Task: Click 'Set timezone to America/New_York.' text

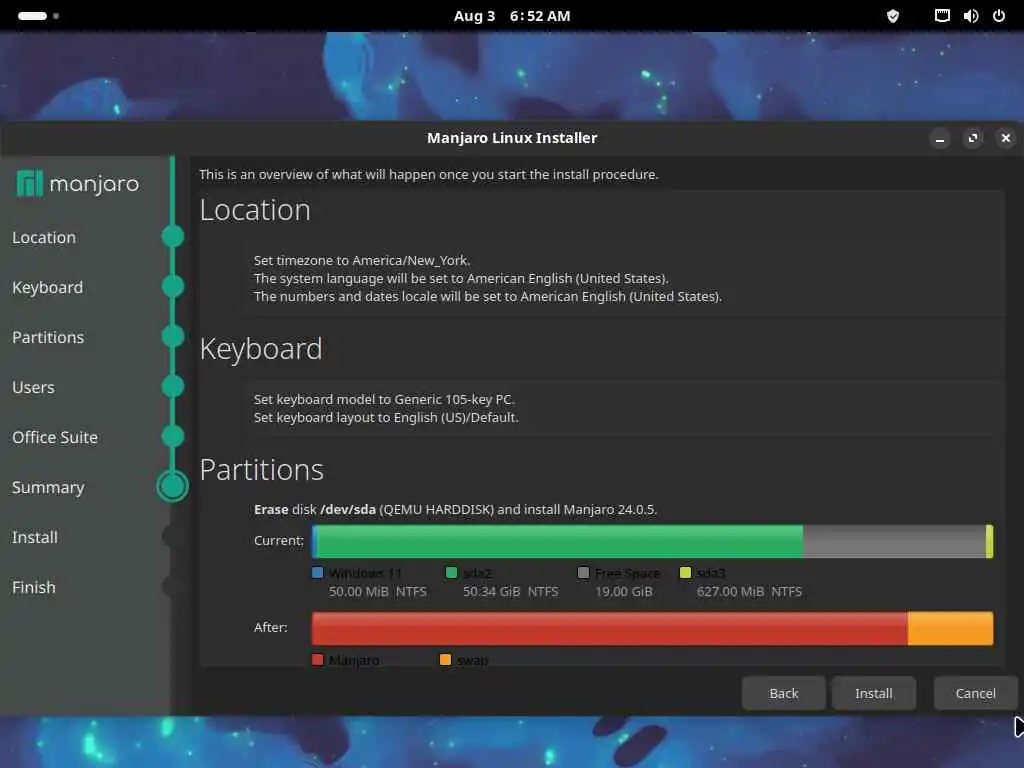Action: pyautogui.click(x=362, y=260)
